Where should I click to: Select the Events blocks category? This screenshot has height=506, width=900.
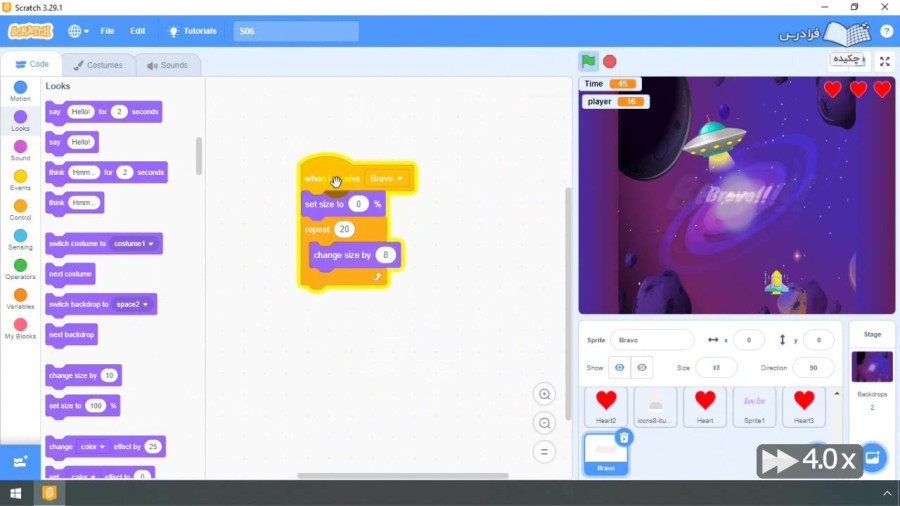click(20, 180)
